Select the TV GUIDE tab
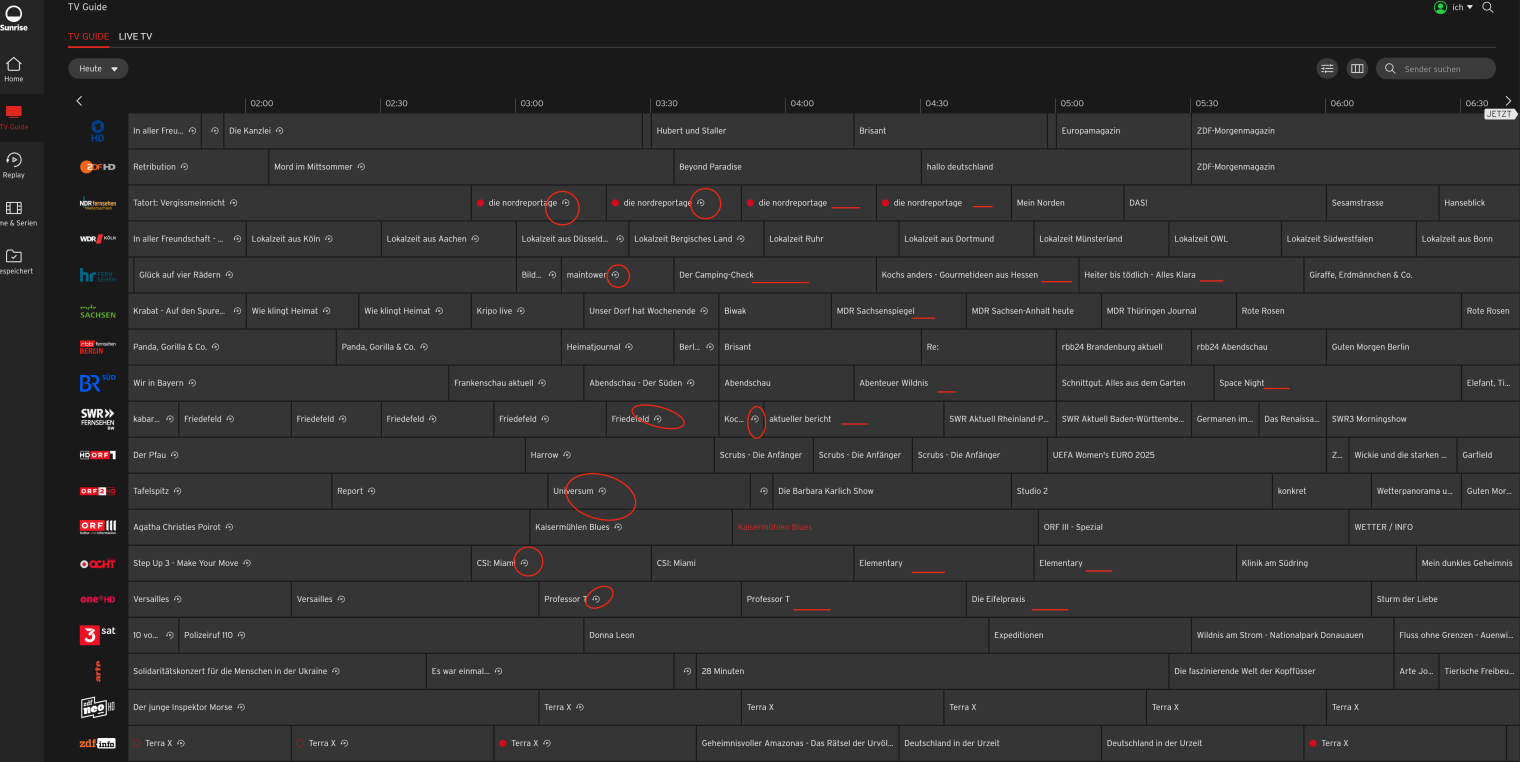Viewport: 1520px width, 762px height. pos(88,37)
